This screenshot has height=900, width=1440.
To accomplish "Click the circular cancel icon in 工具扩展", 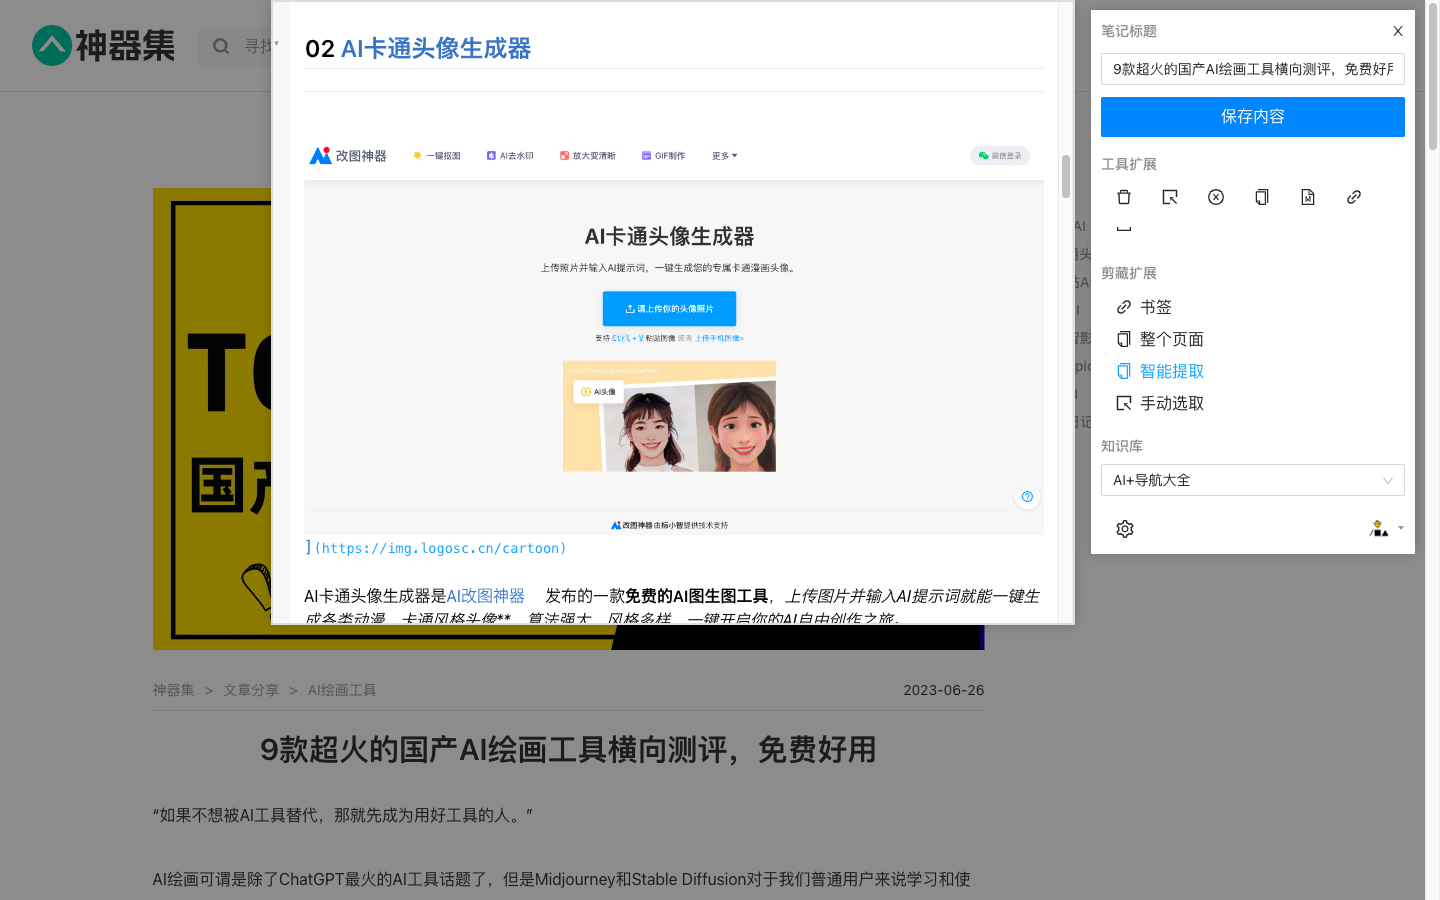I will click(x=1216, y=197).
